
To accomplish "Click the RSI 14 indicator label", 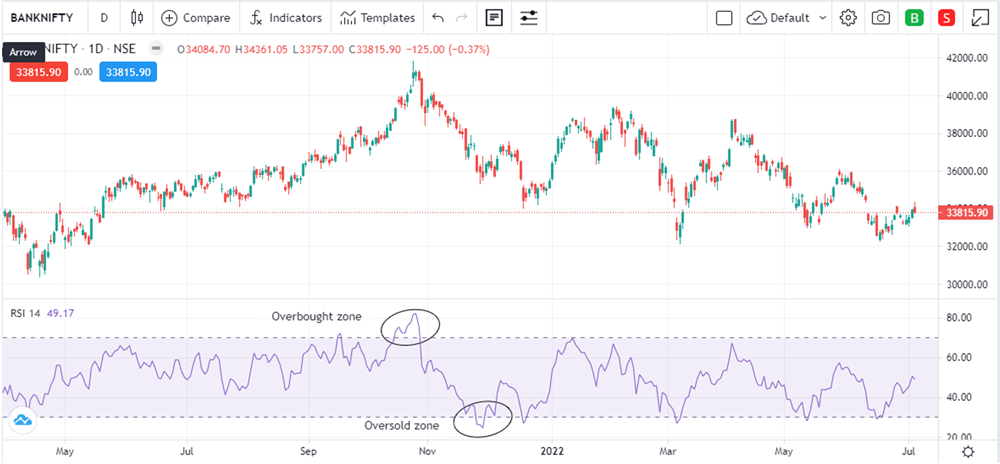I will pos(25,312).
